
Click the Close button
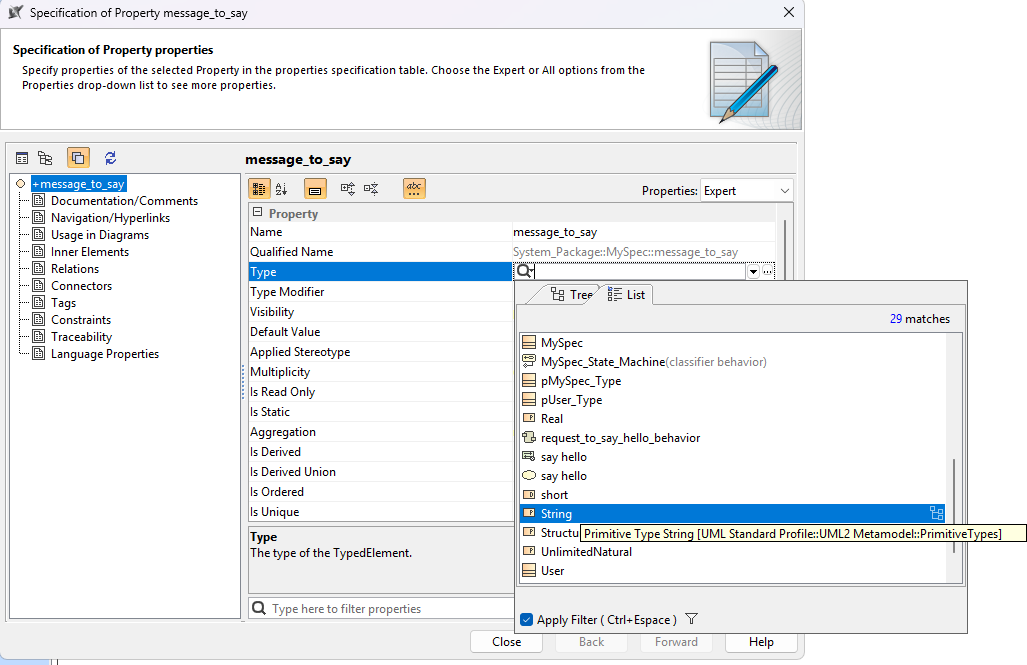click(506, 641)
